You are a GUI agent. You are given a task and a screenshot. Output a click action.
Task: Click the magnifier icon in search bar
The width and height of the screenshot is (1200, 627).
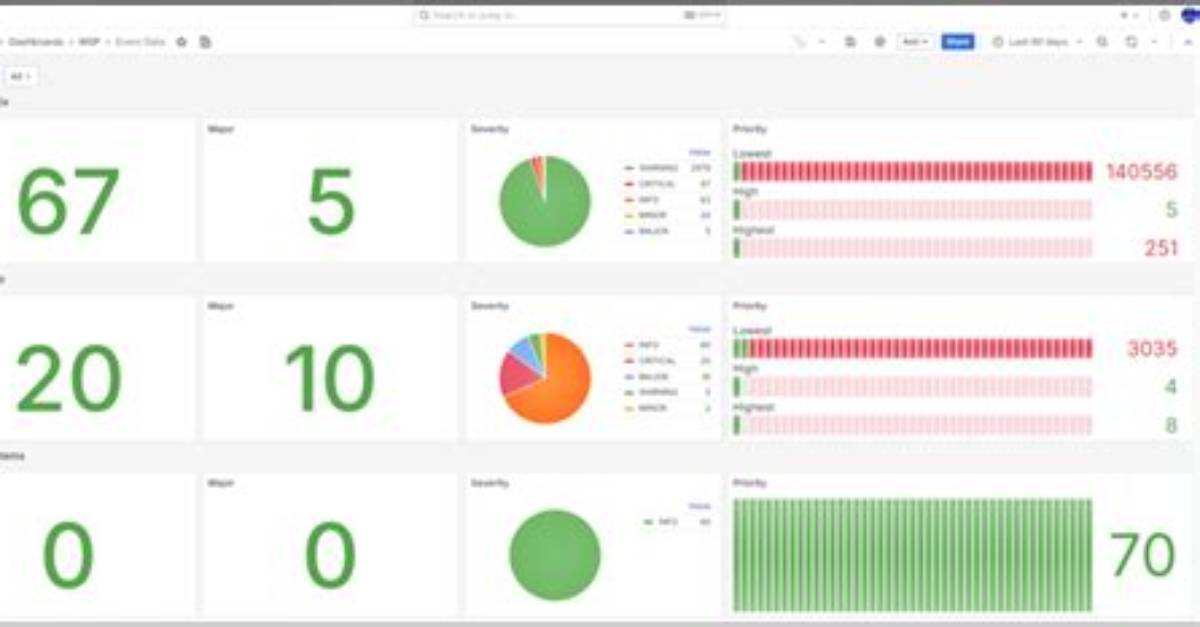(424, 15)
